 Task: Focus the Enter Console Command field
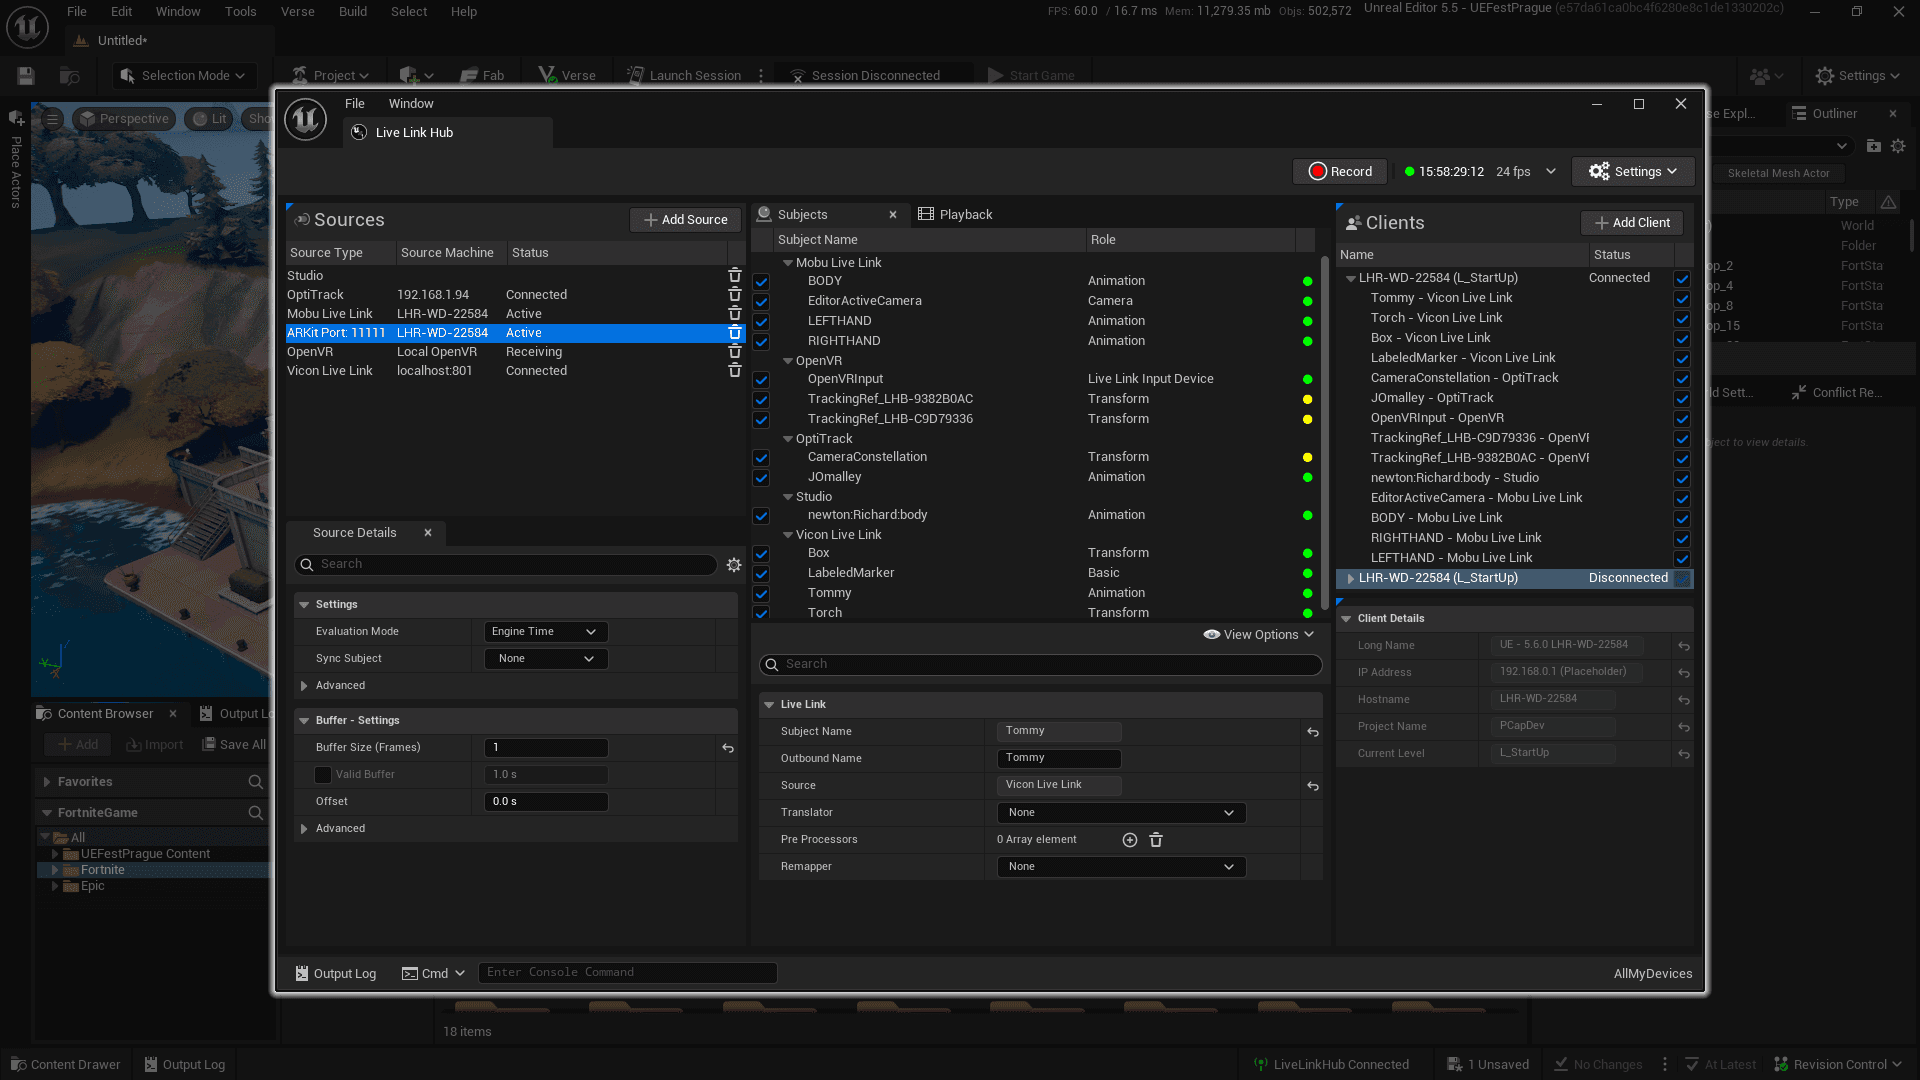coord(628,973)
